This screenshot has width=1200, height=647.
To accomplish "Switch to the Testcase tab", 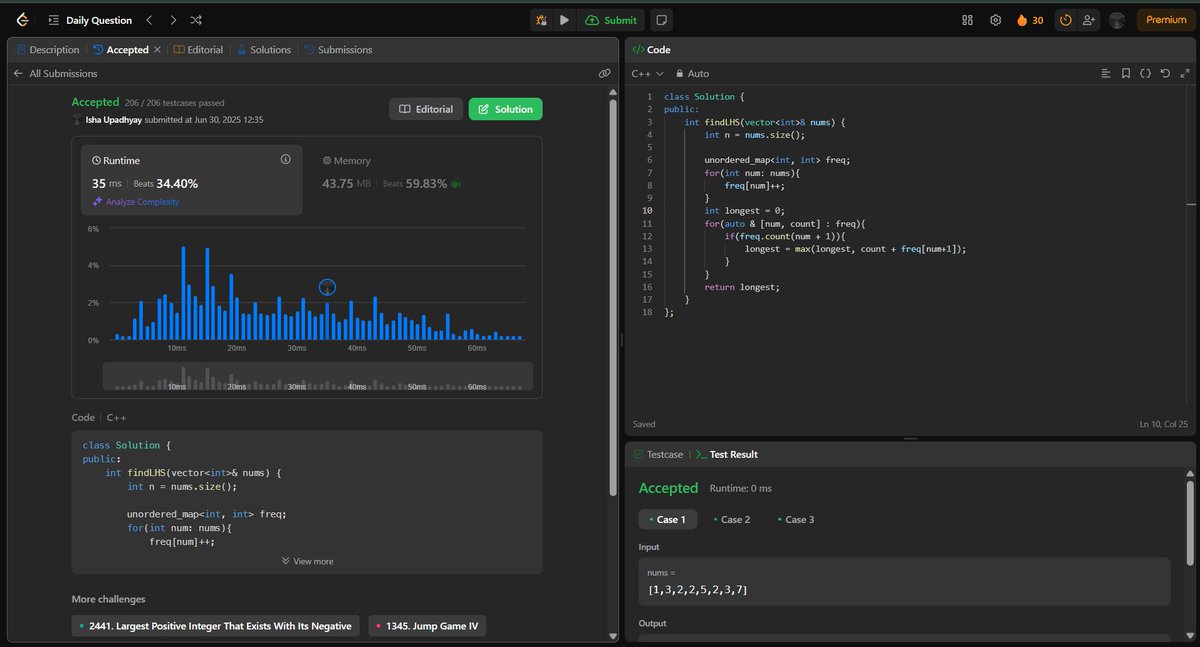I will 659,454.
